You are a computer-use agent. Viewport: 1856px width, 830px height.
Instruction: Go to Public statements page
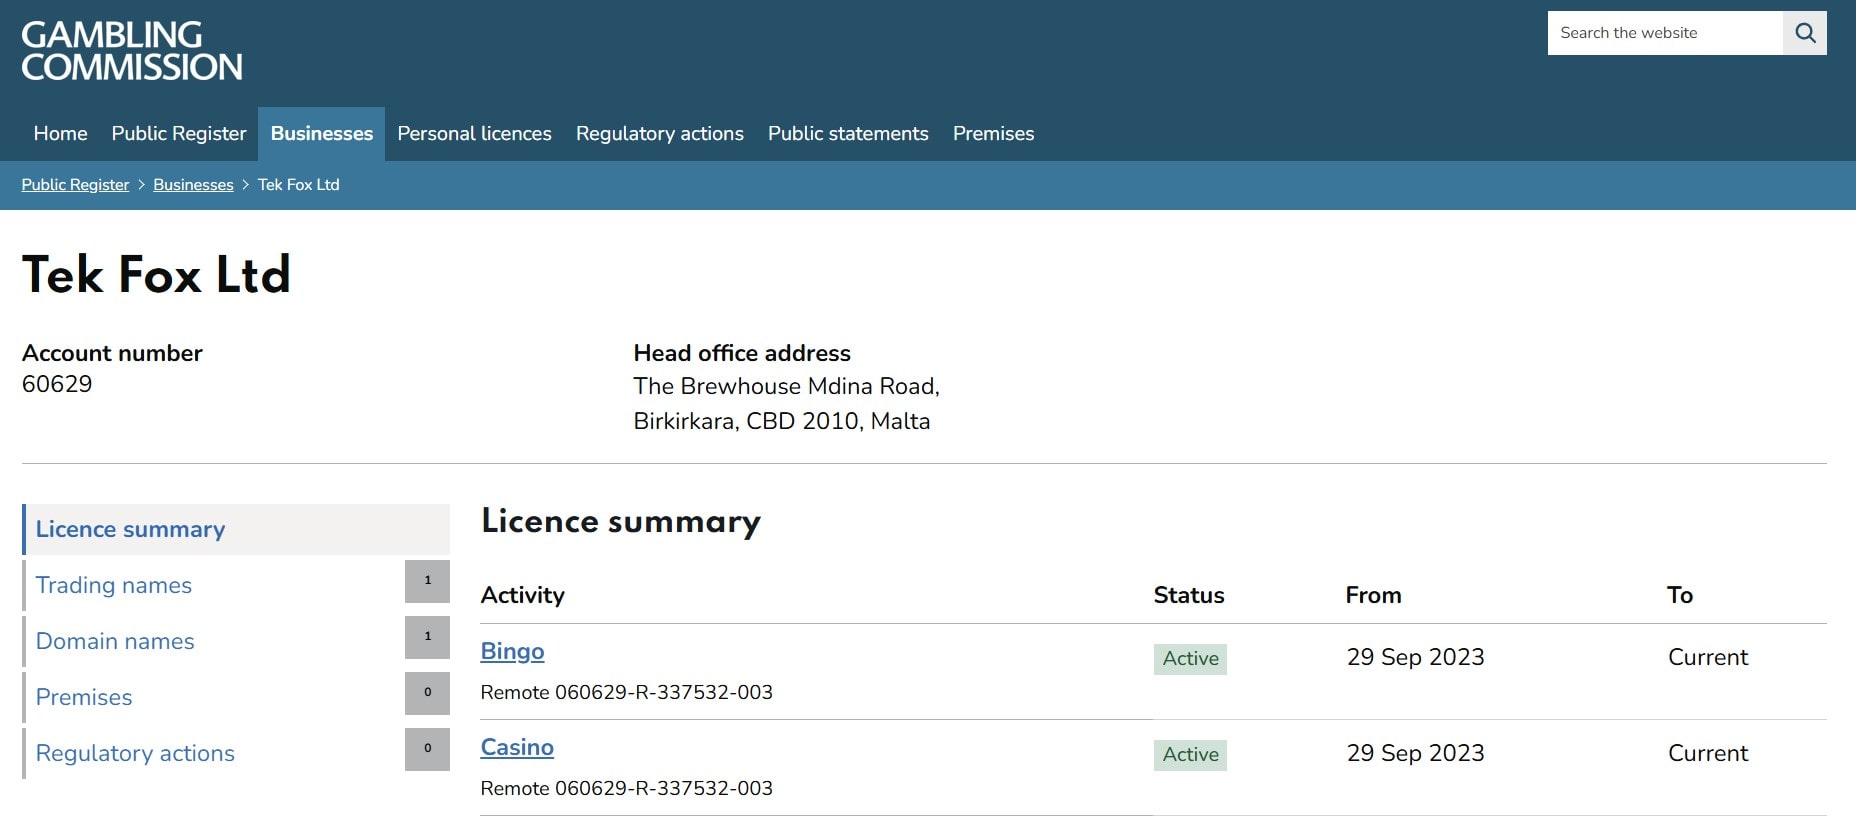(848, 134)
